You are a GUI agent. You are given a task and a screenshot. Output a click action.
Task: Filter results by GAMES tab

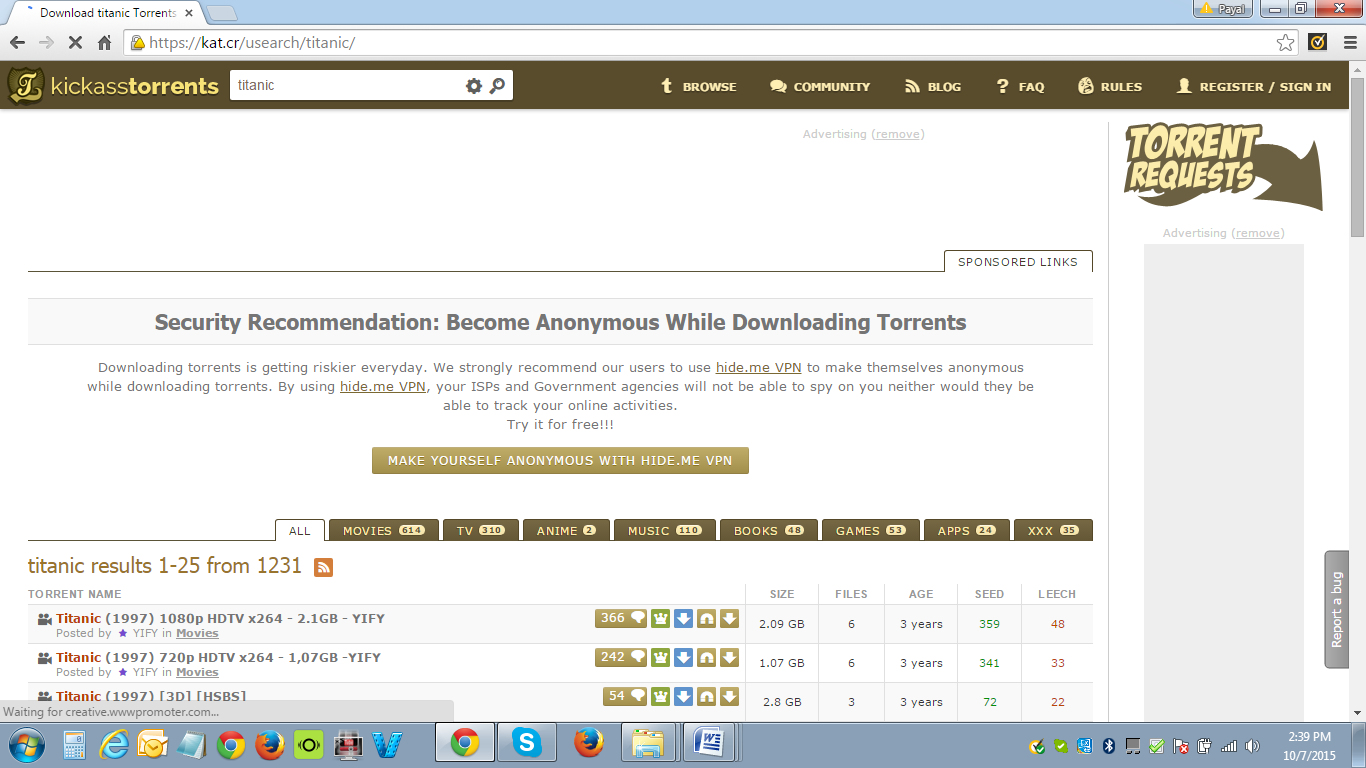coord(871,531)
